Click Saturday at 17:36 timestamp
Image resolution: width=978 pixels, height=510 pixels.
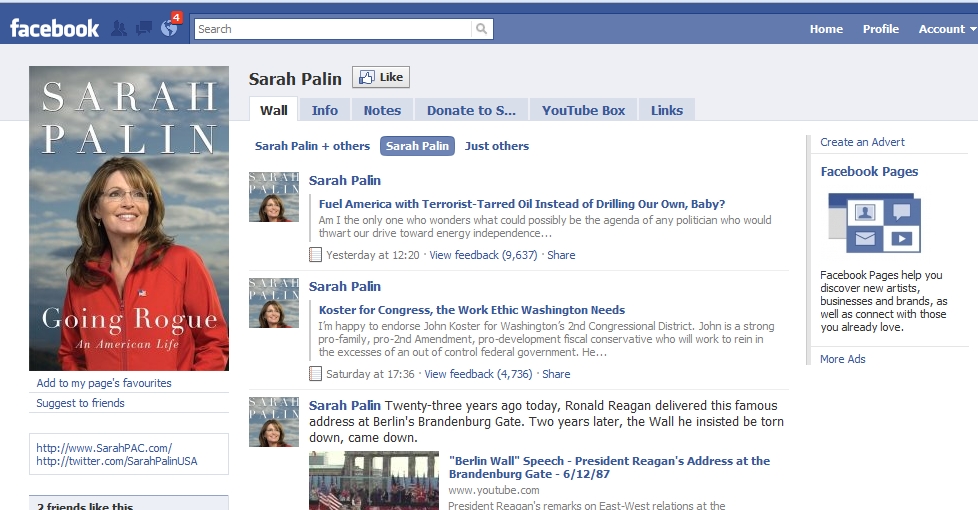370,374
